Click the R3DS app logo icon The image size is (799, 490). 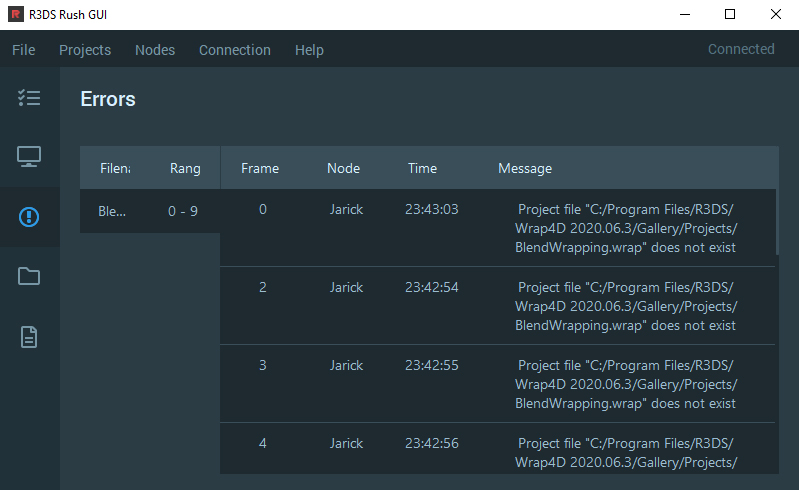click(16, 14)
